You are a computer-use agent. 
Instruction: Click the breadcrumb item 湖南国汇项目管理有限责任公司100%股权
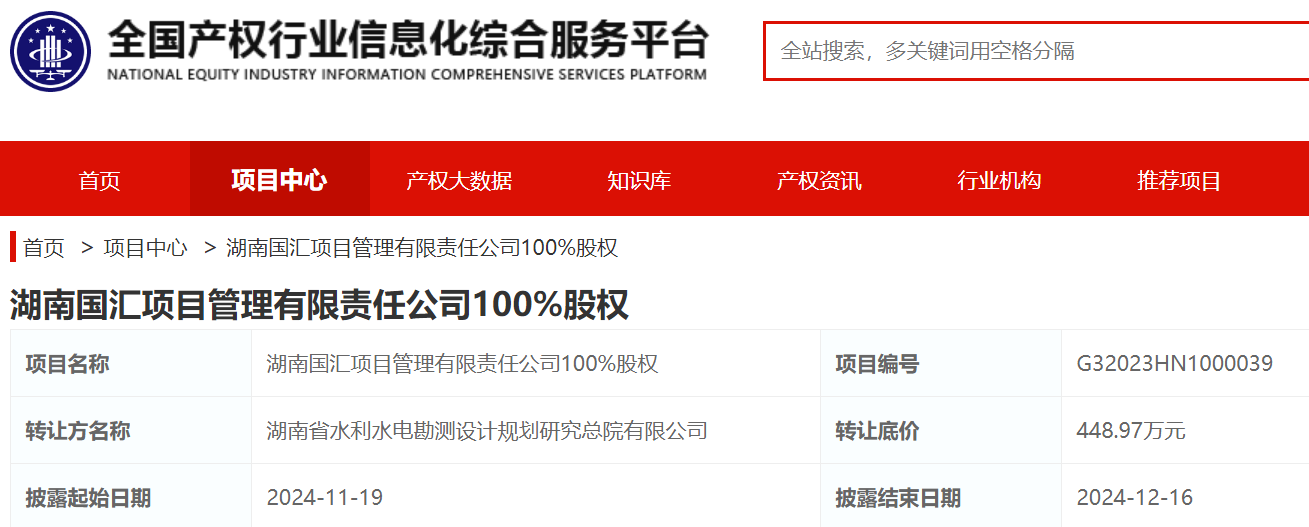pyautogui.click(x=422, y=248)
